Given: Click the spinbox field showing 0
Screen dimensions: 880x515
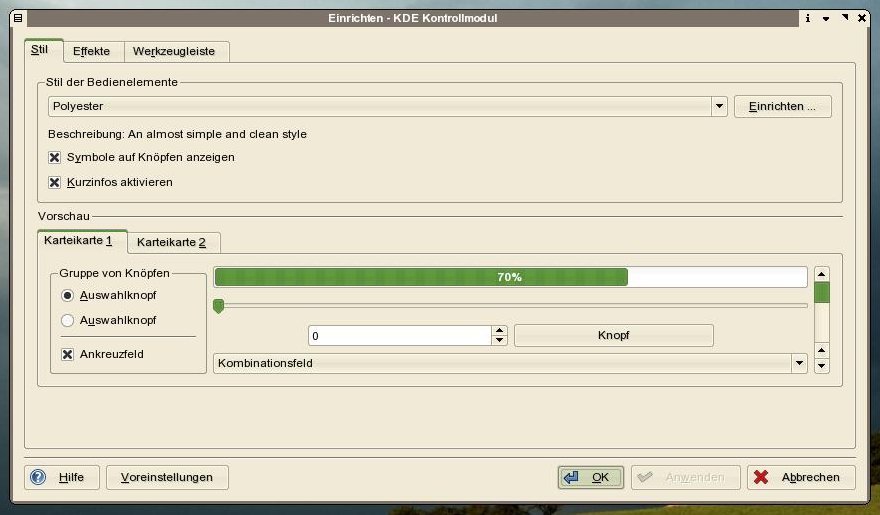Looking at the screenshot, I should 400,336.
